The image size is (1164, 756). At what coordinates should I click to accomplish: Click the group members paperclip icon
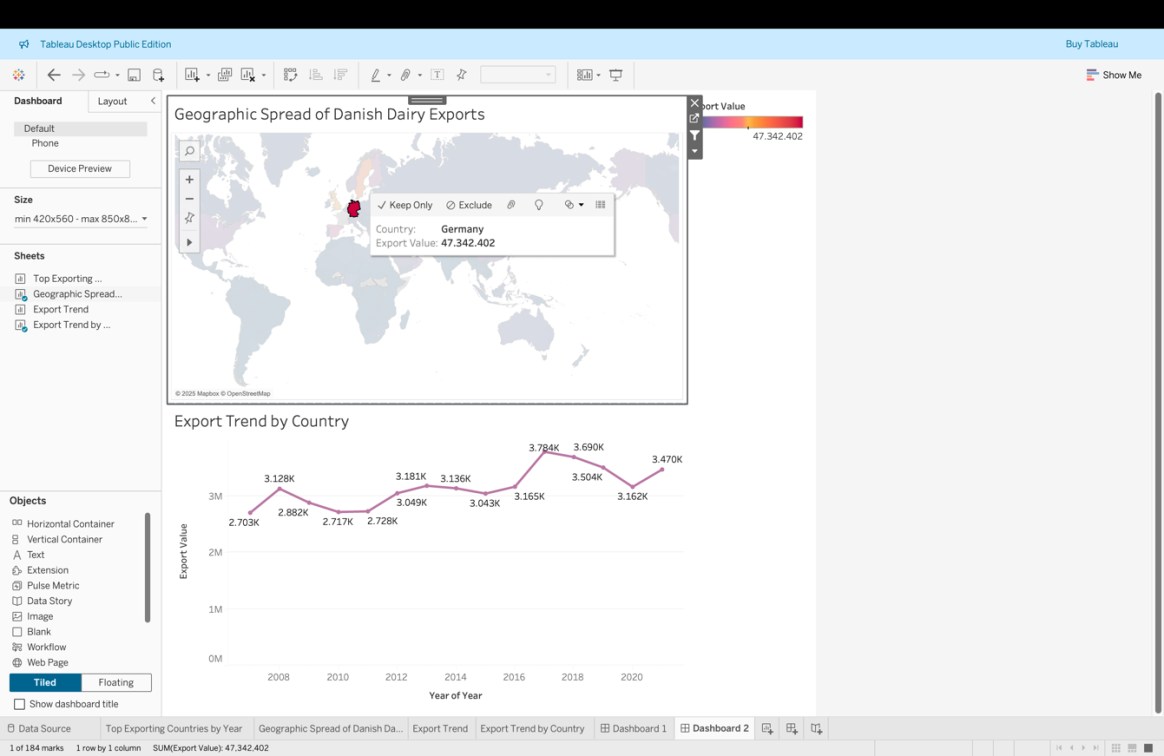point(405,75)
